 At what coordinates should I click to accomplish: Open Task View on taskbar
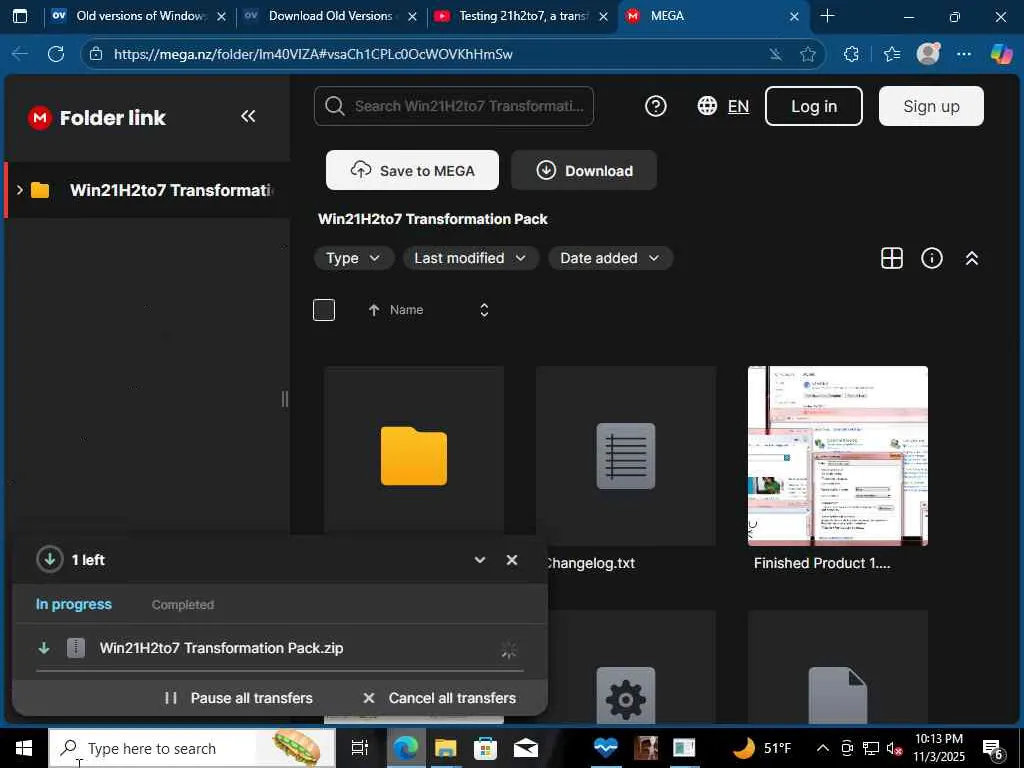360,748
